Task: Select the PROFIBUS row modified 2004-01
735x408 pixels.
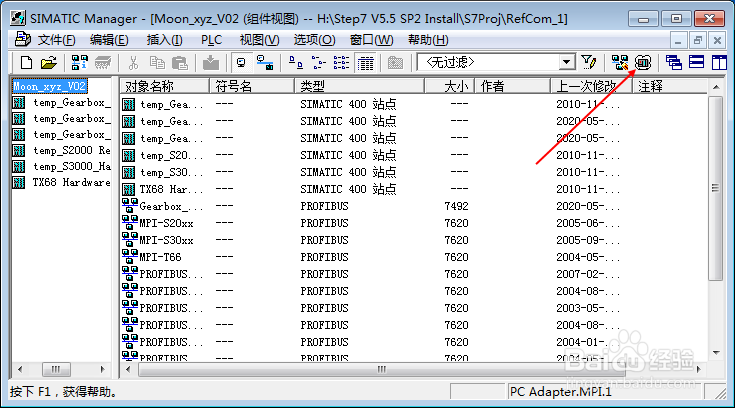Action: click(x=163, y=342)
